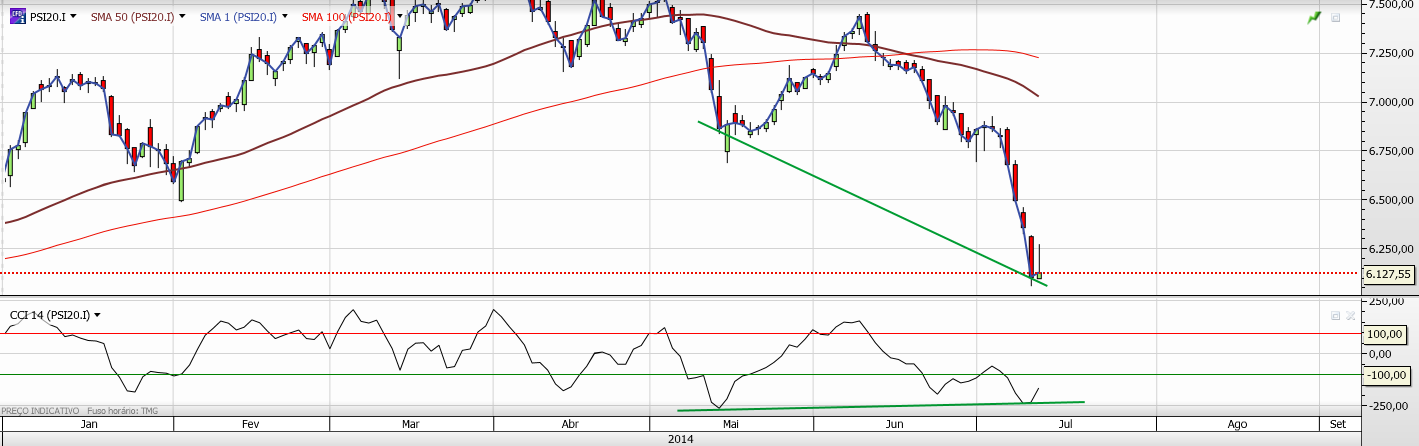Click the 7.500,00 price axis label
The width and height of the screenshot is (1419, 446).
(x=1390, y=4)
